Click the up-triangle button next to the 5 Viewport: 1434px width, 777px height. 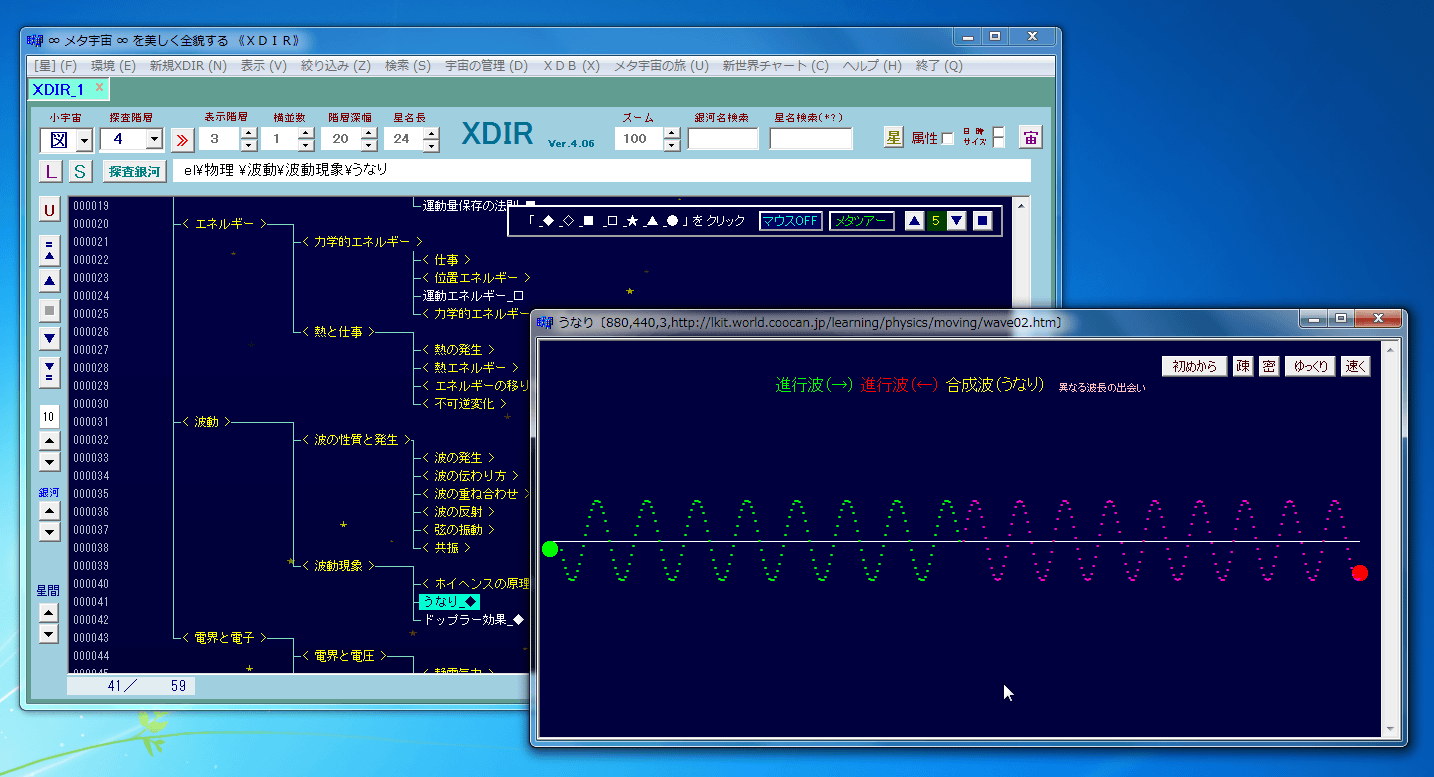click(x=914, y=221)
